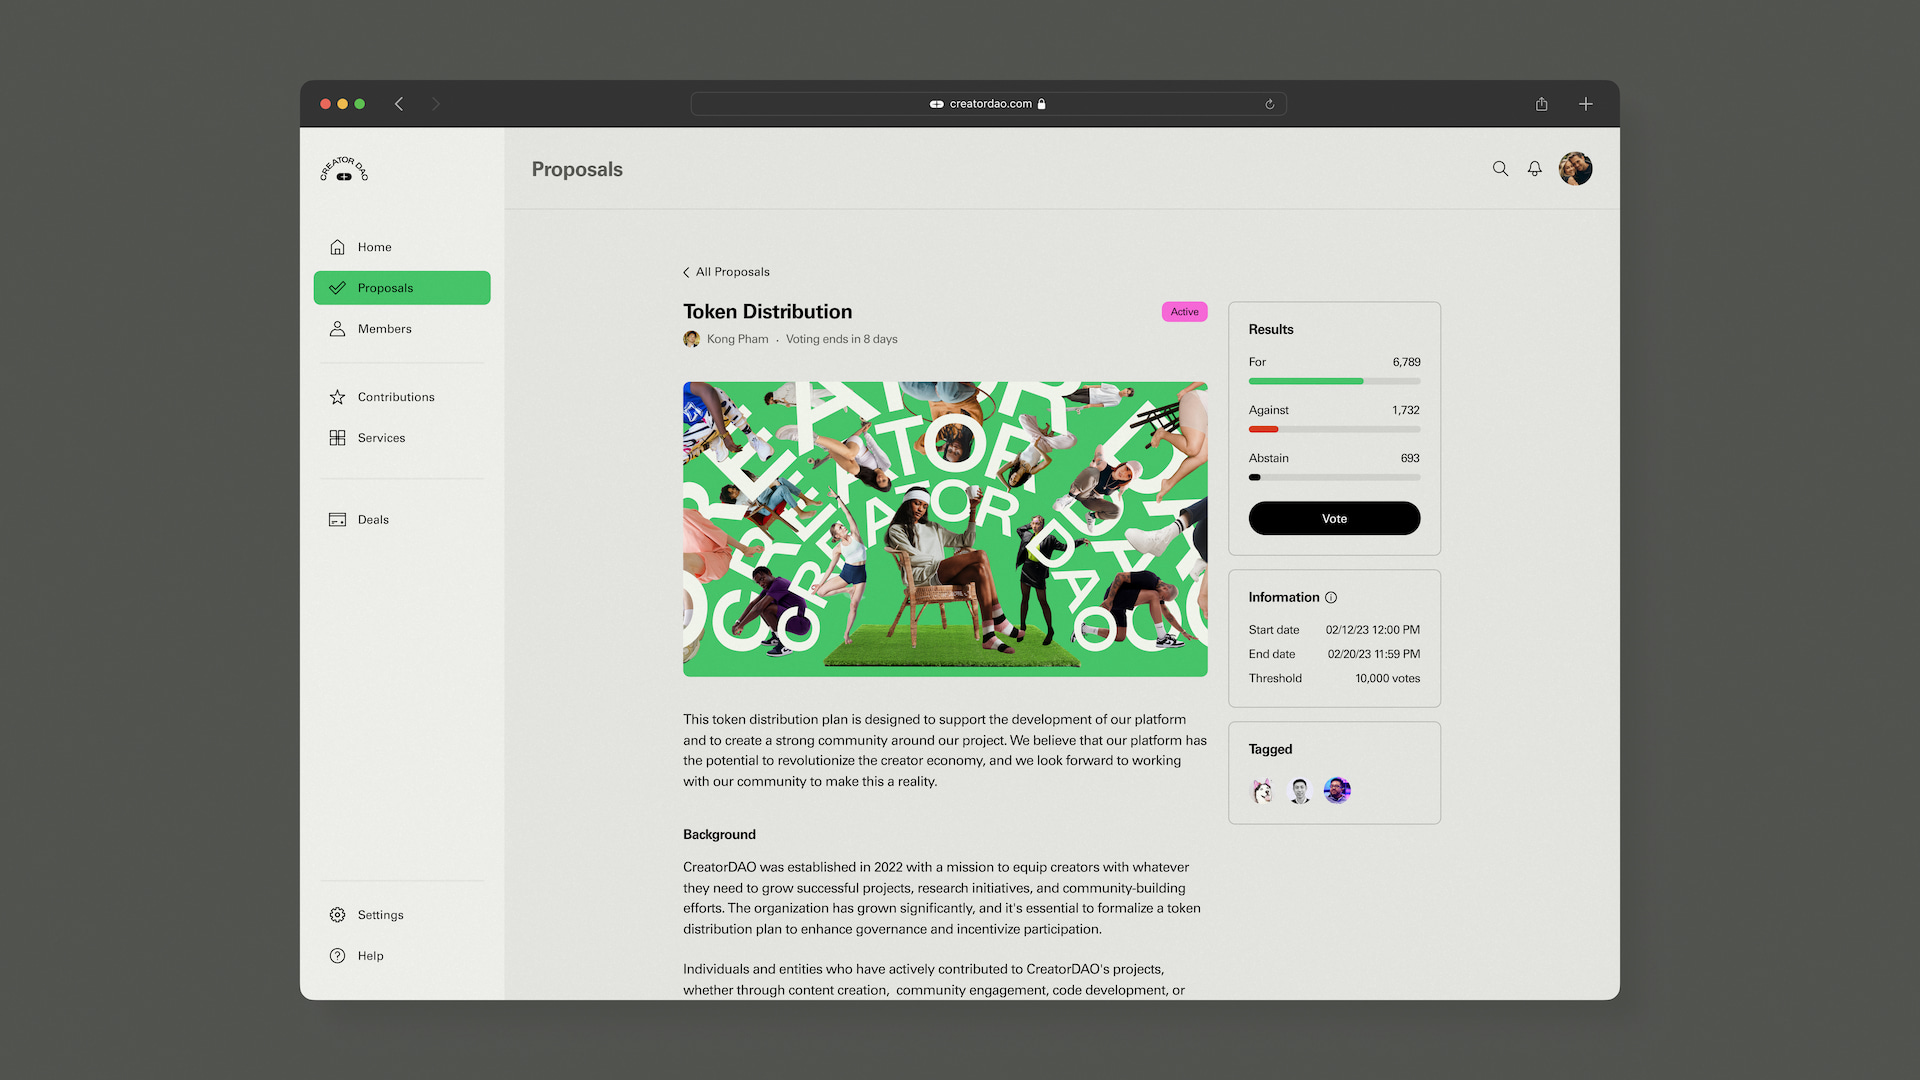The image size is (1920, 1080).
Task: Open Settings via the gear icon
Action: click(338, 914)
